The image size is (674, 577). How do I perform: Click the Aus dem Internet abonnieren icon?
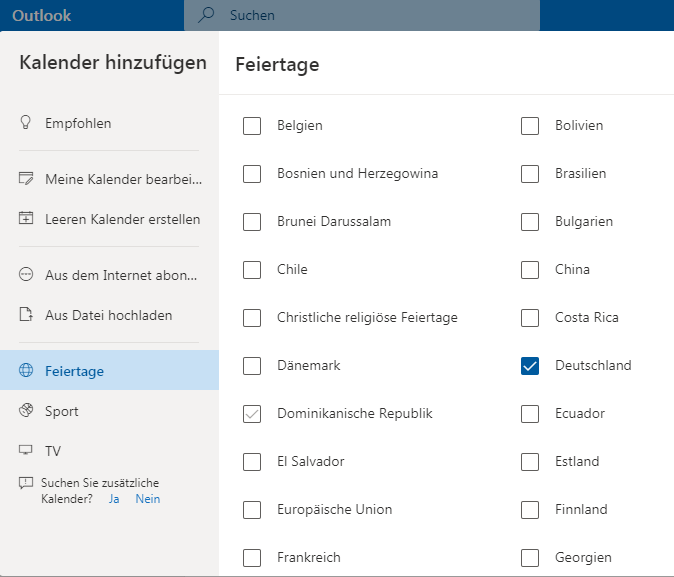26,274
